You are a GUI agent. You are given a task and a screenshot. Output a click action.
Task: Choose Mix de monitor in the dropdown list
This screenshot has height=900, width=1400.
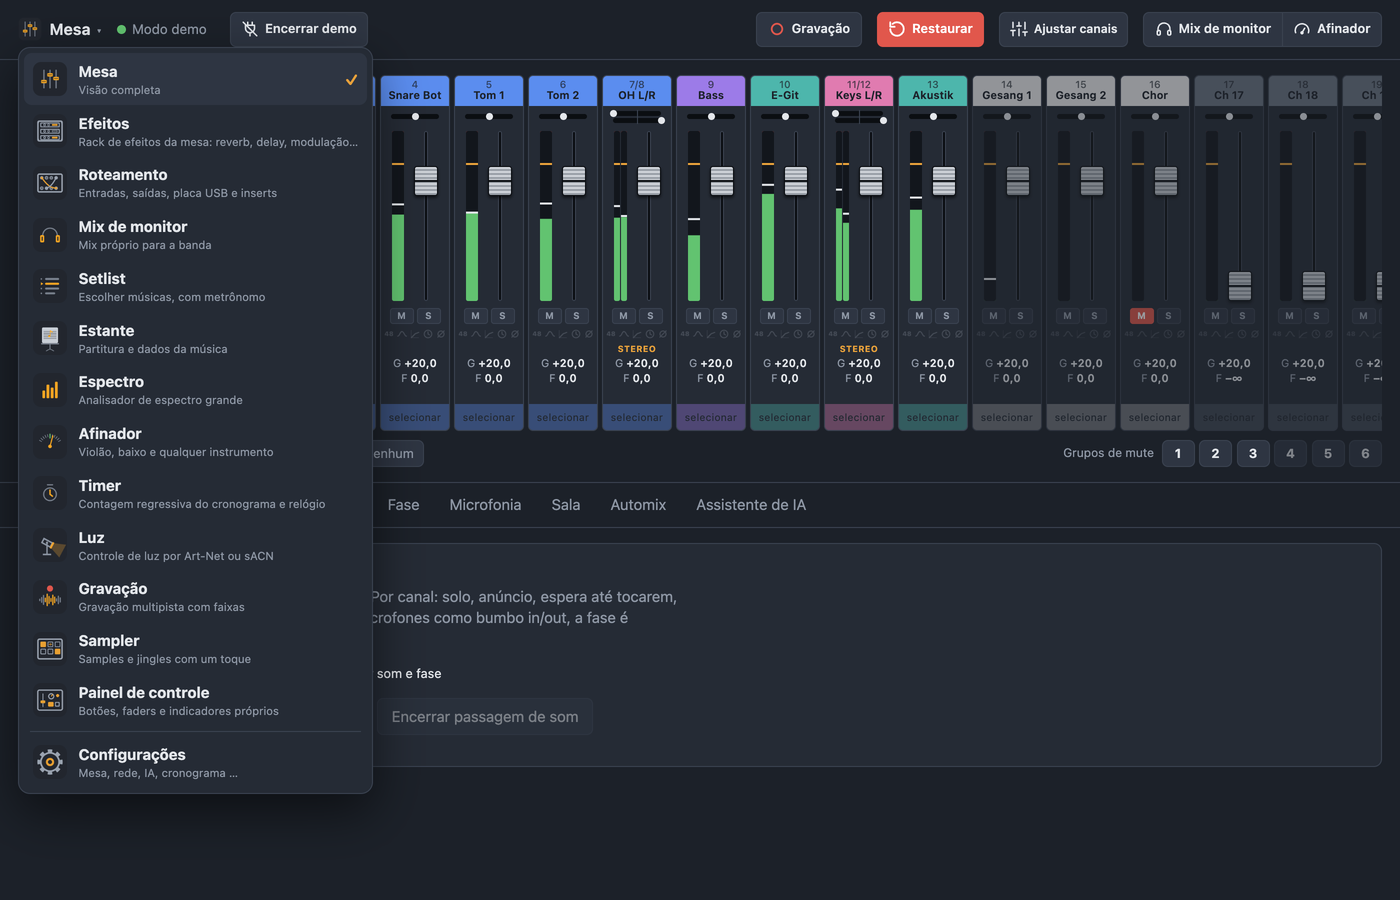click(x=195, y=235)
